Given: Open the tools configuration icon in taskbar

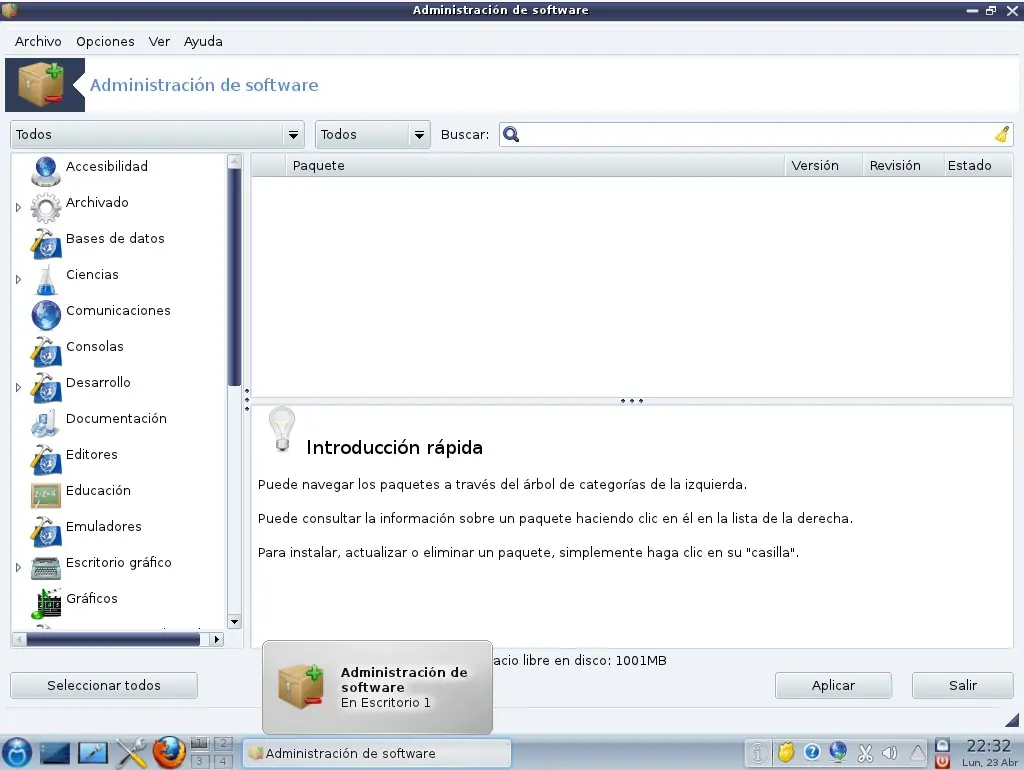Looking at the screenshot, I should (131, 753).
